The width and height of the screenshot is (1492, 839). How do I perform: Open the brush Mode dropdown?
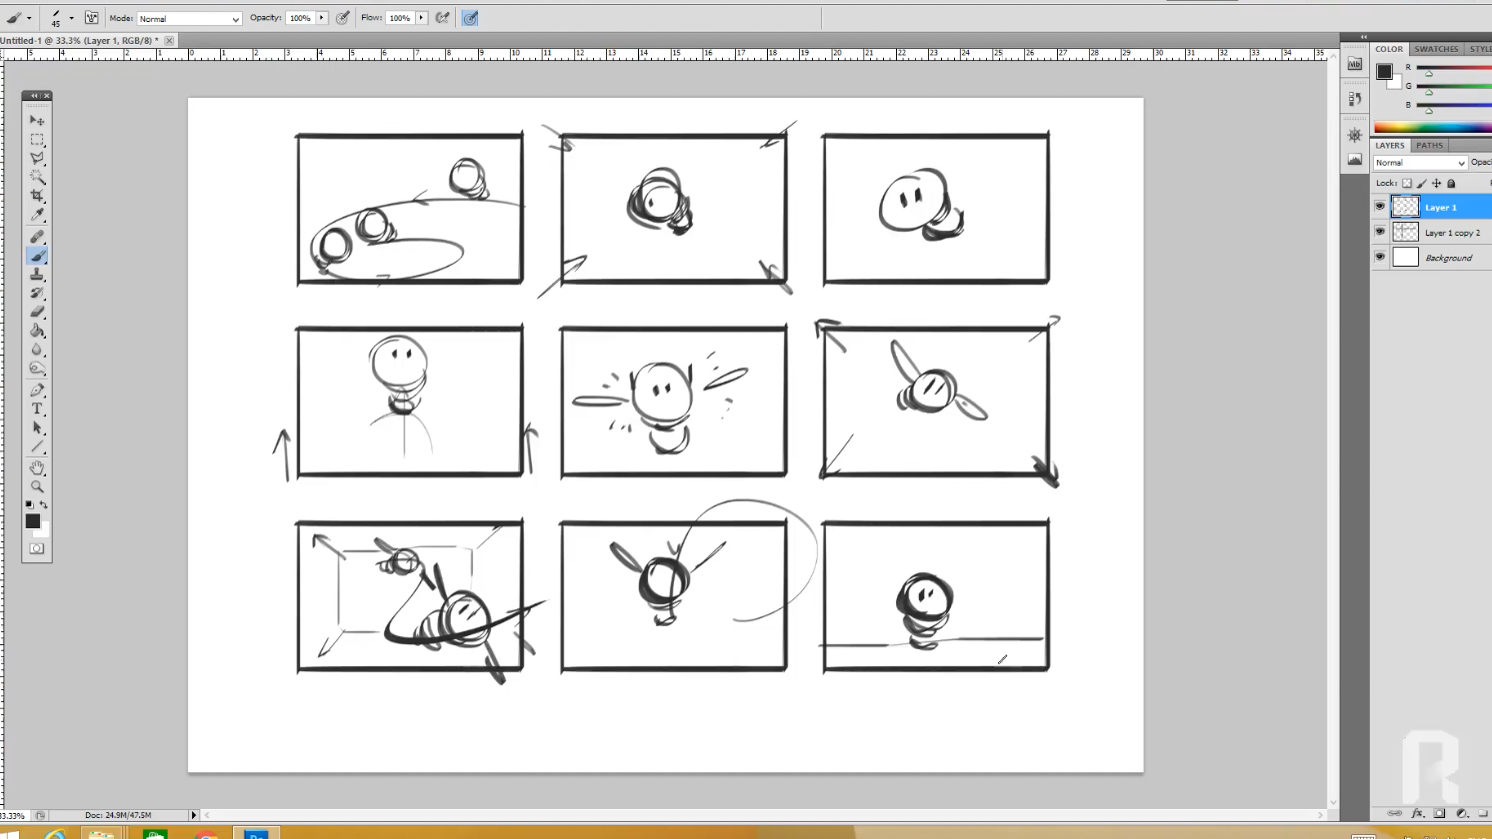click(x=189, y=19)
